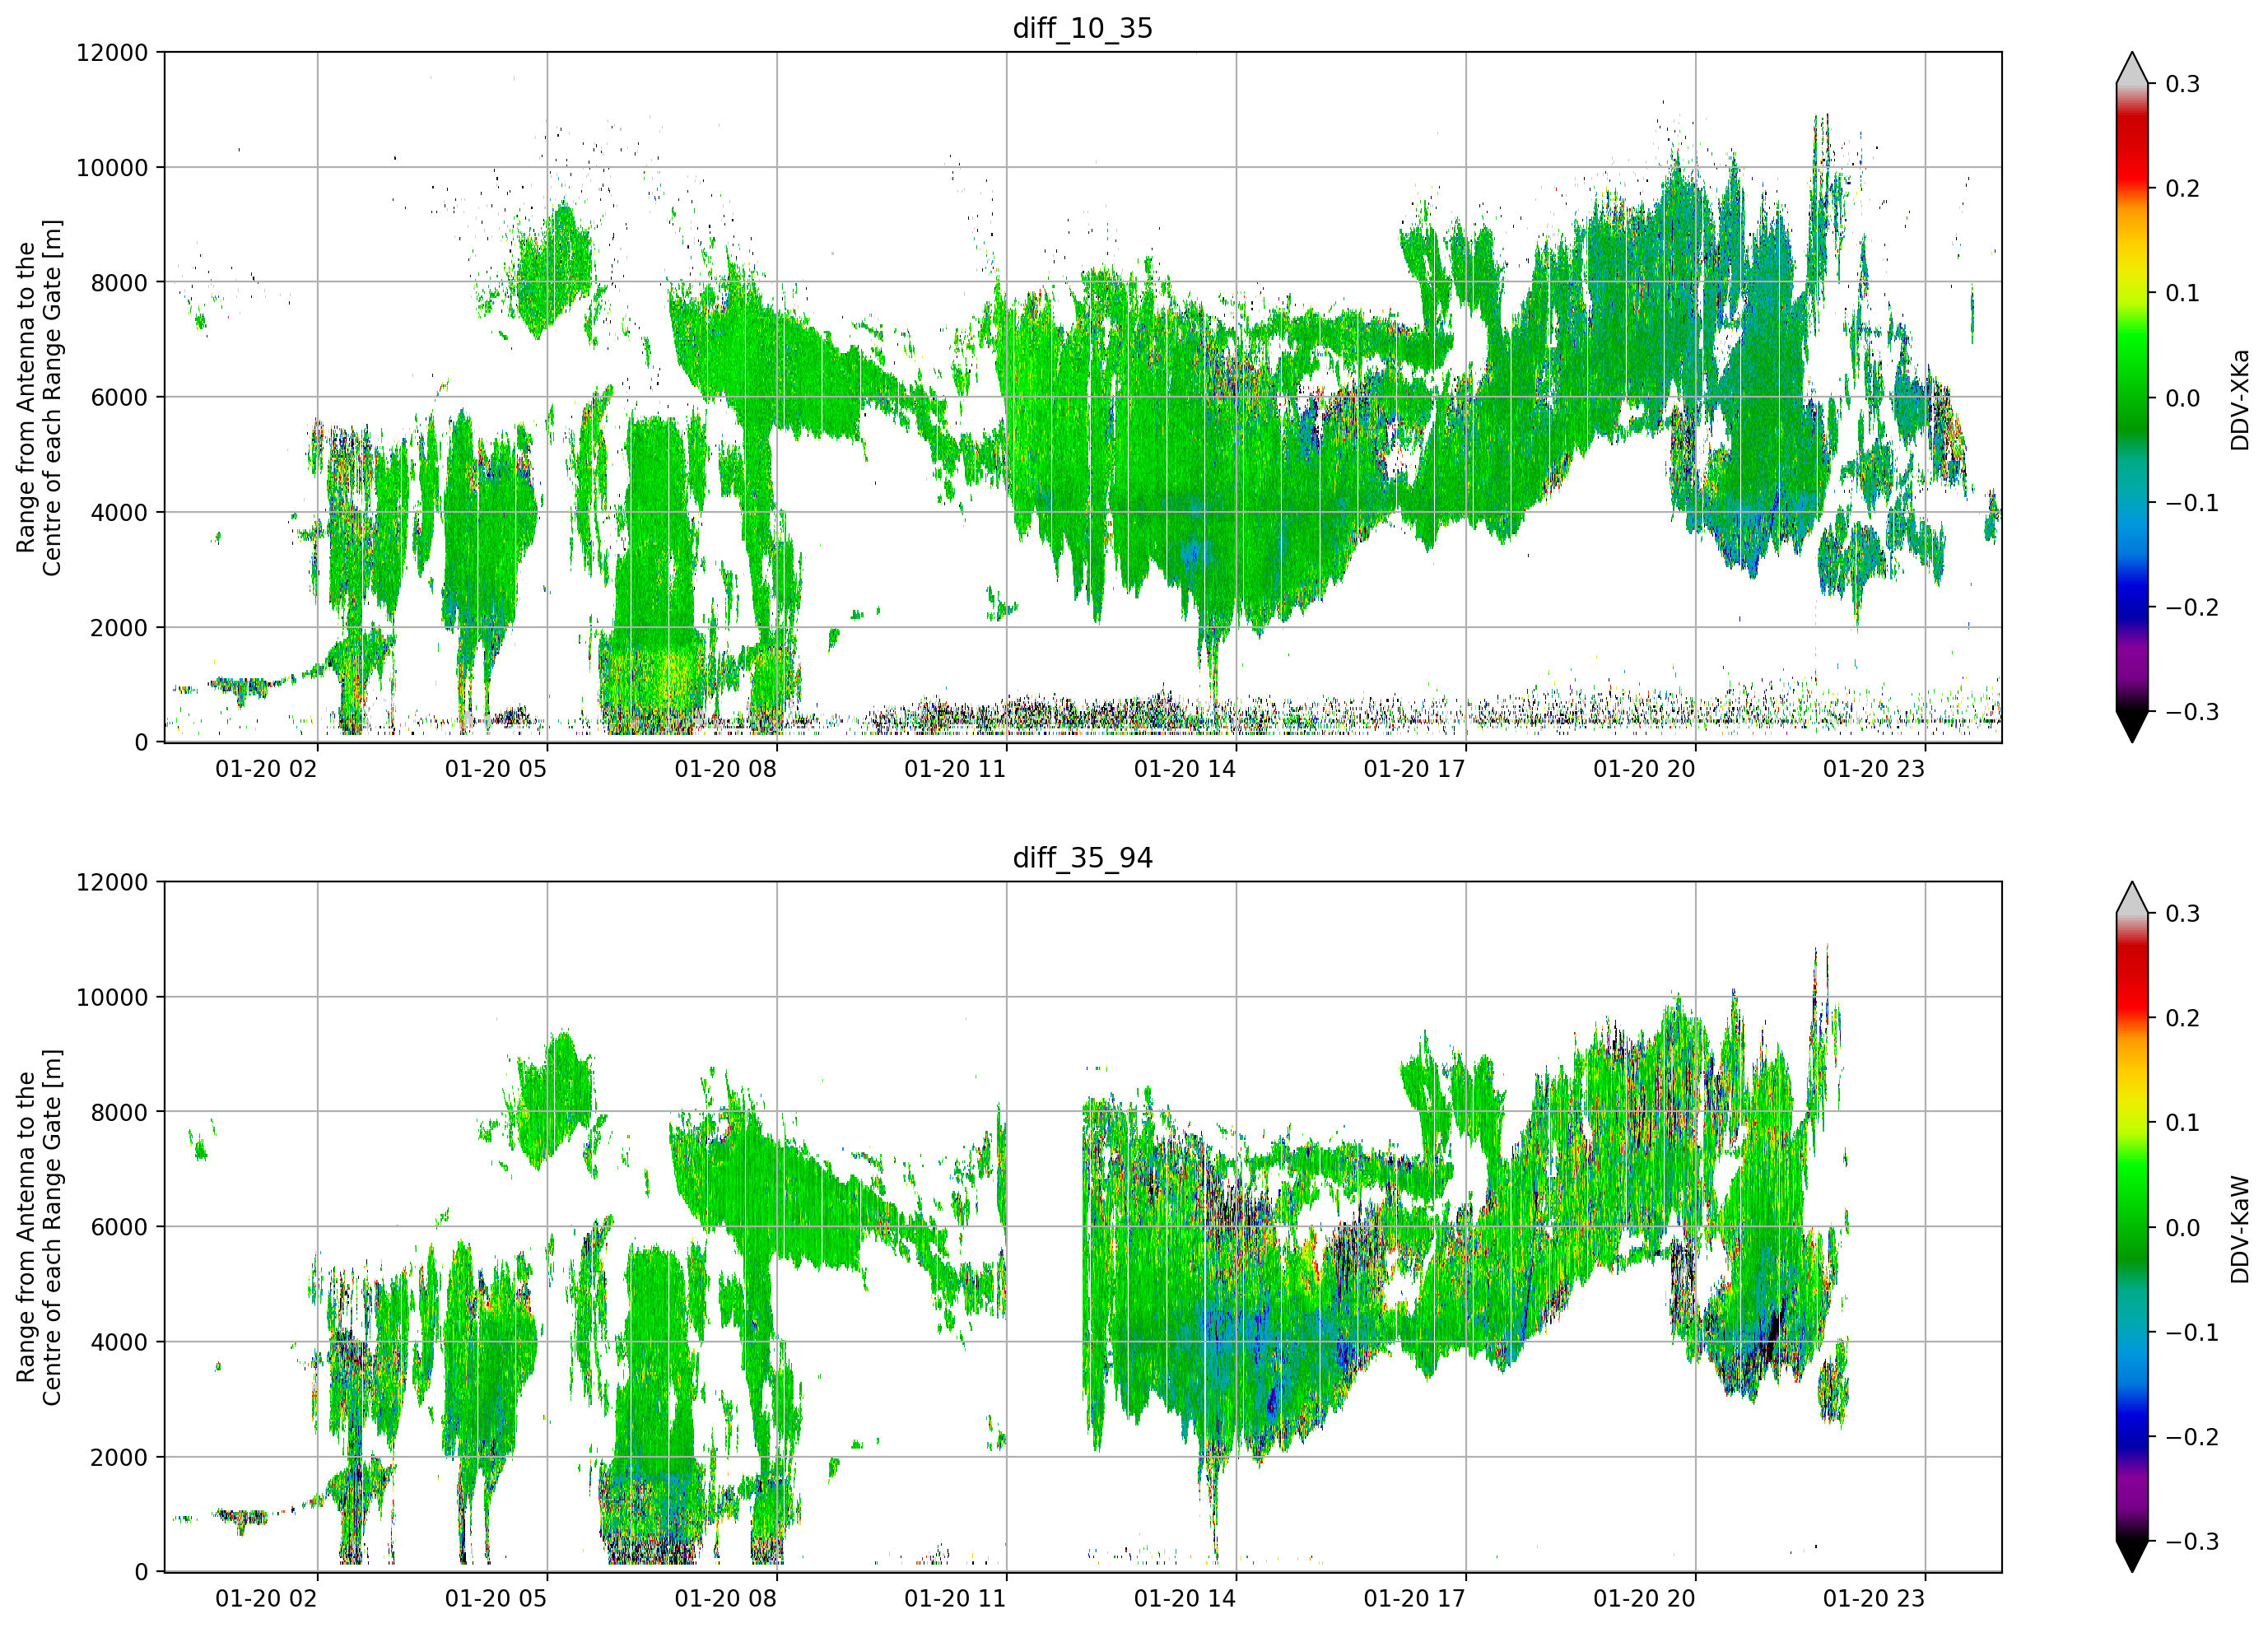The image size is (2268, 1628).
Task: Click '01-20 05' under the diff_35_94 plot
Action: (x=496, y=1599)
